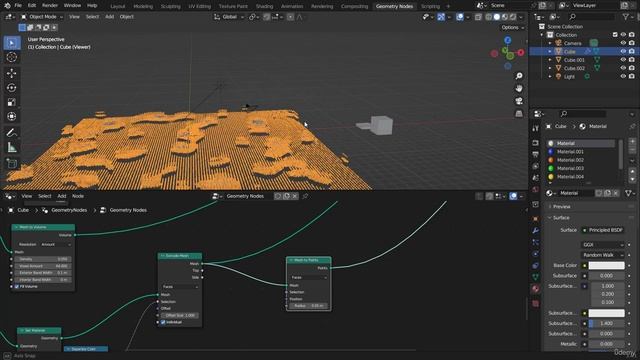
Task: Open the Global orientation dropdown
Action: point(229,17)
